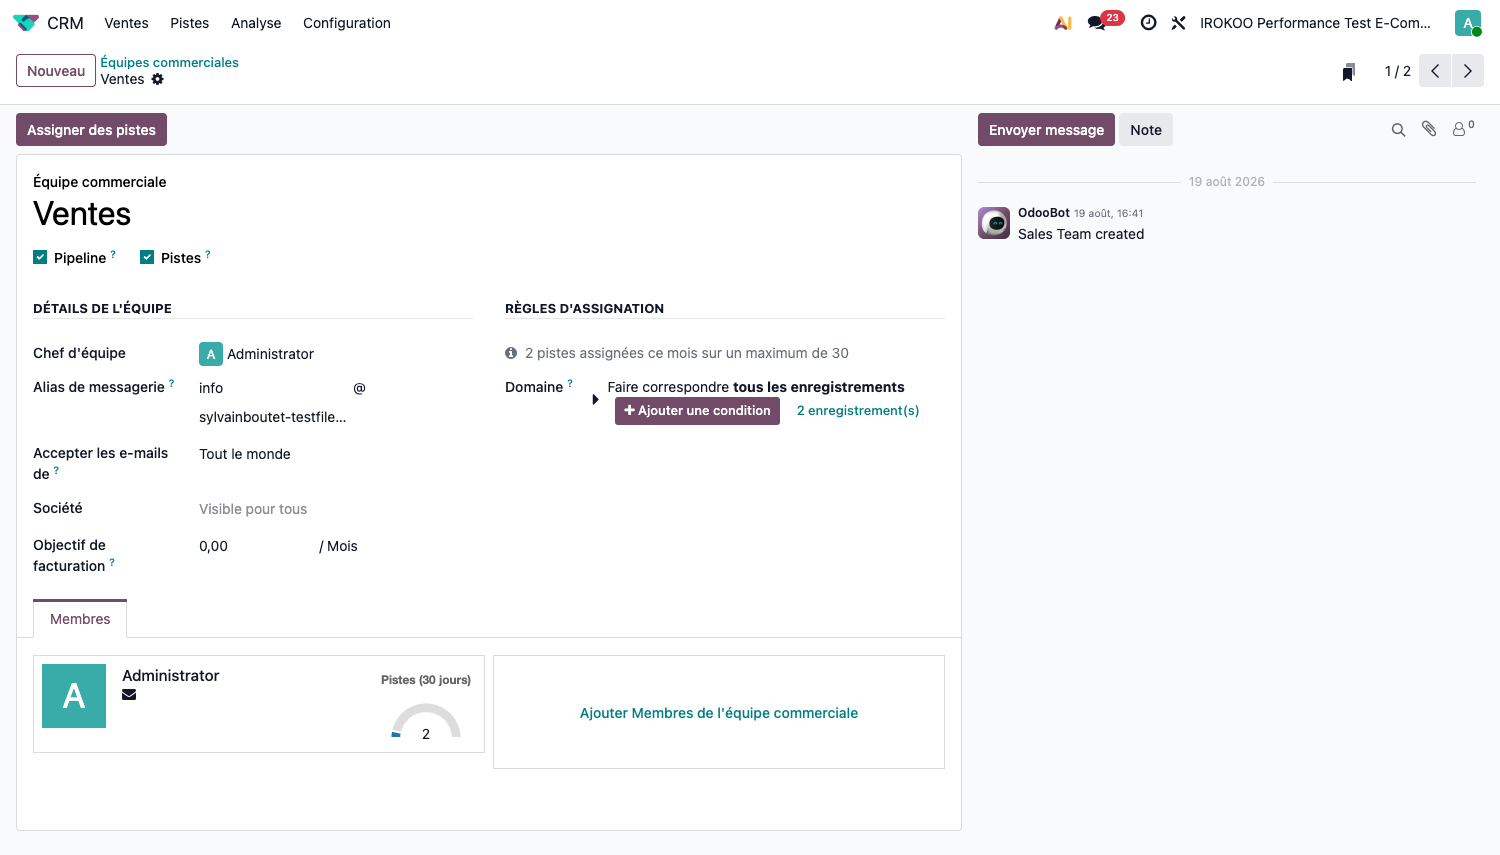
Task: Click the OdooBot avatar
Action: point(994,223)
